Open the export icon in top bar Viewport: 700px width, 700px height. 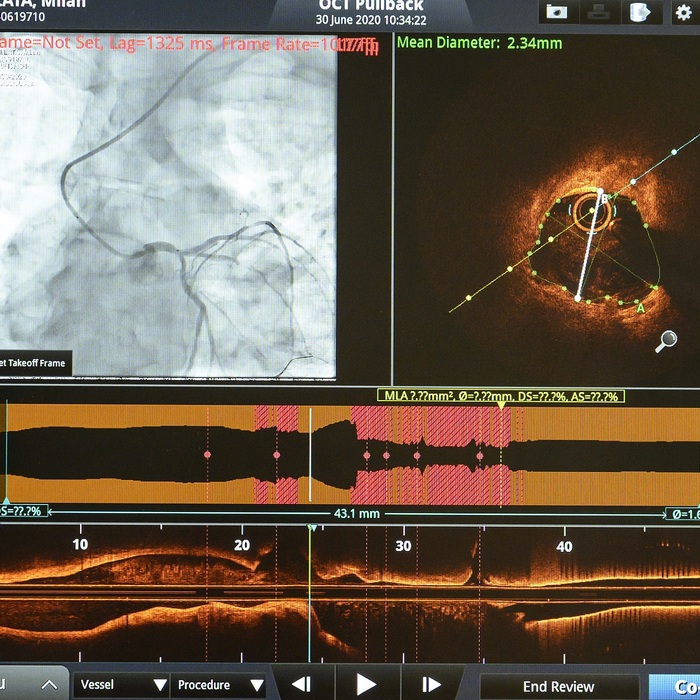click(638, 11)
